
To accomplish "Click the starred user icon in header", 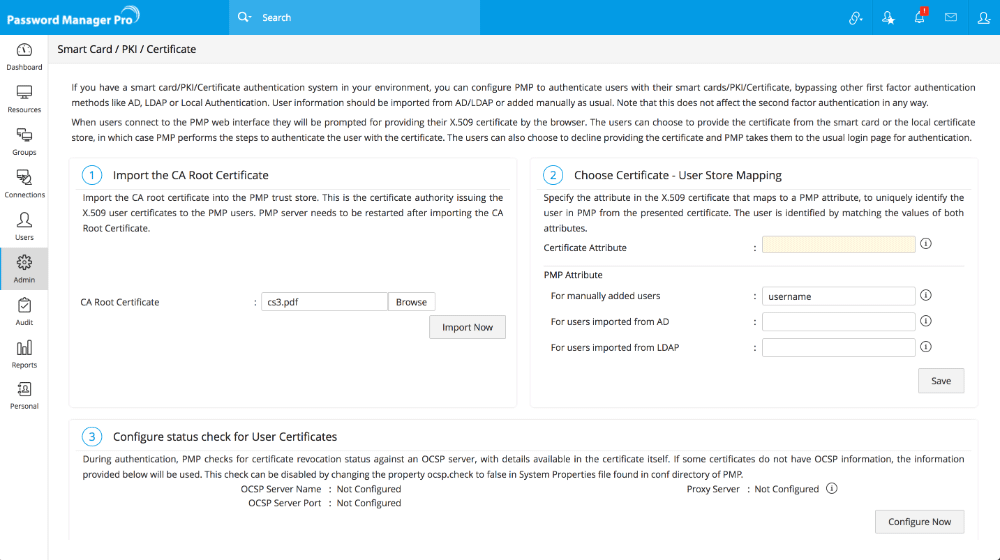I will point(888,18).
